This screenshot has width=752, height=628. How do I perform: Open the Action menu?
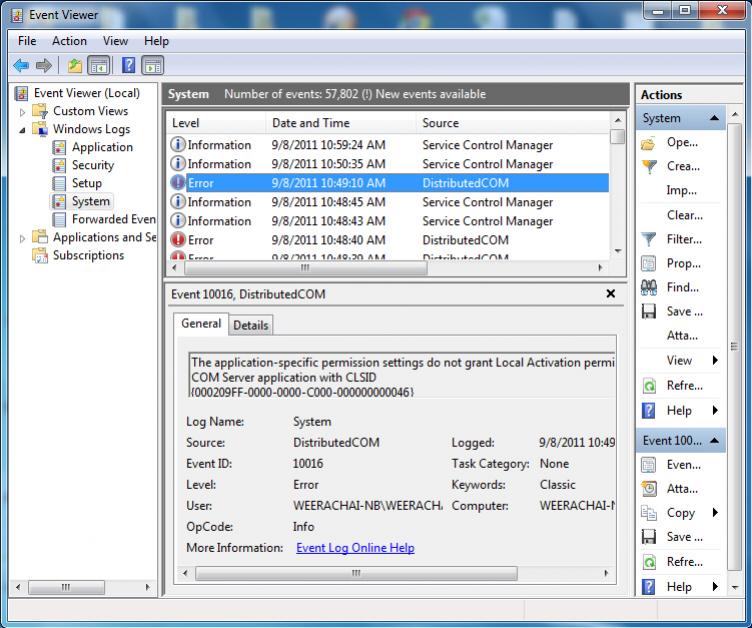[69, 41]
